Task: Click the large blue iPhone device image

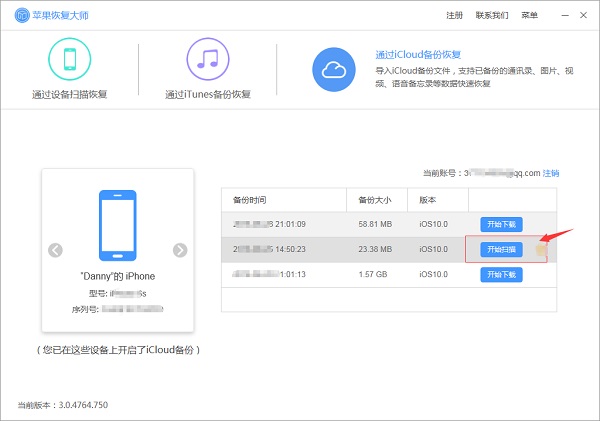Action: tap(118, 224)
